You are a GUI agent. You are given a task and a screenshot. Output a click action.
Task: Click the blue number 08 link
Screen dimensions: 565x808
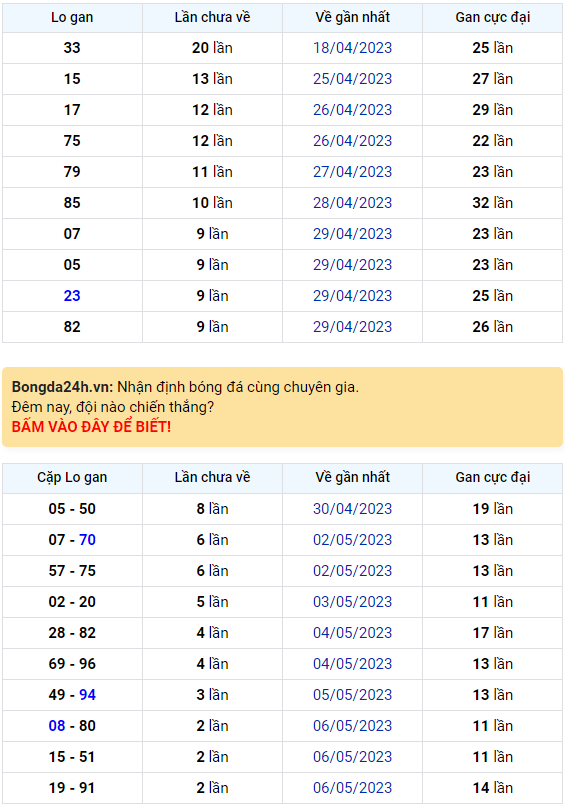coord(57,726)
